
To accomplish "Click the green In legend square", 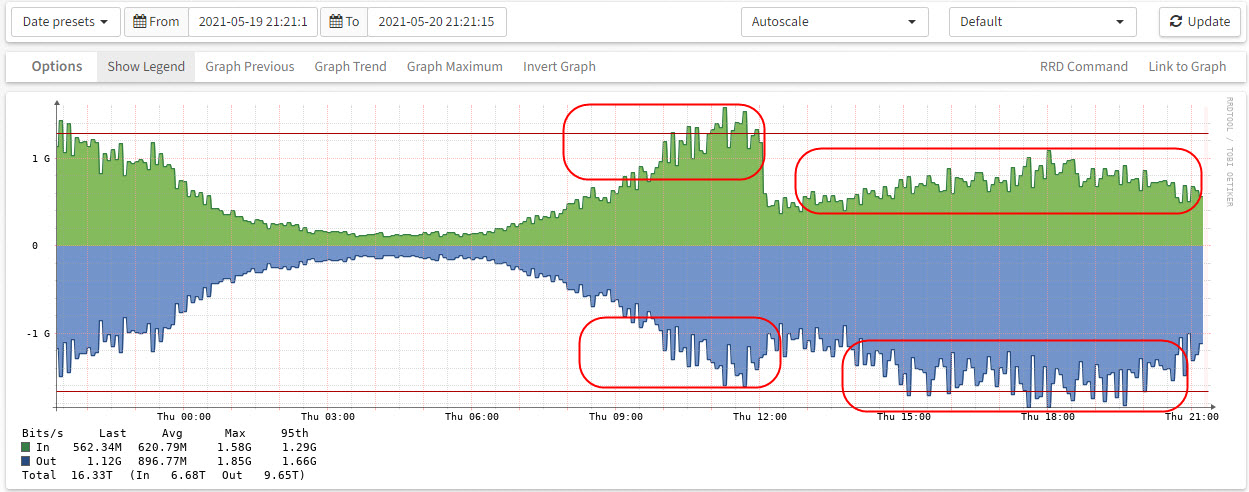I will coord(26,447).
